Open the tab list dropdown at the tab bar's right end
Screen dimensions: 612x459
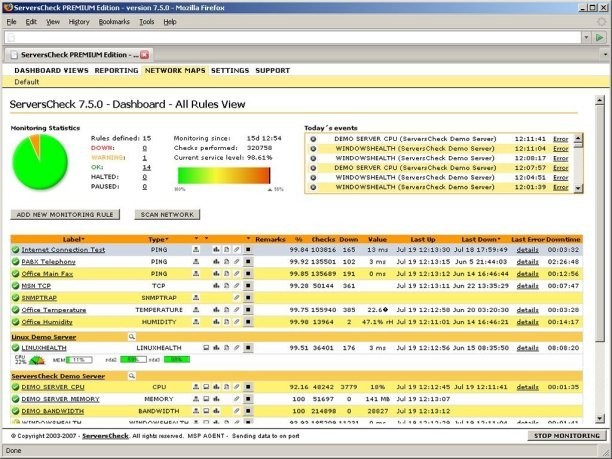pyautogui.click(x=605, y=55)
